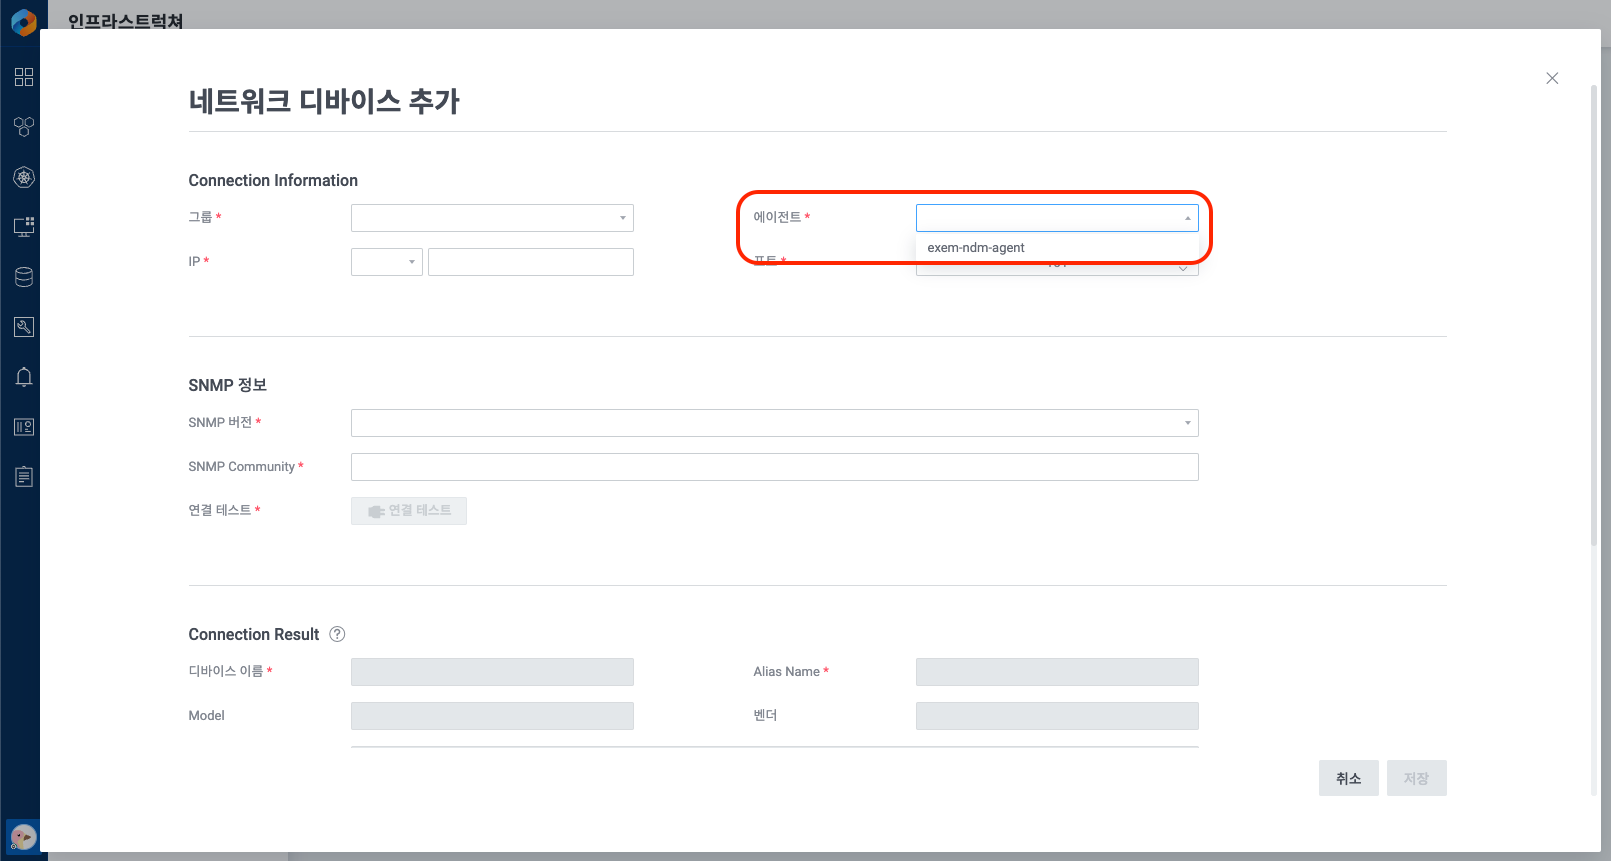Open the Kubernetes wheel icon in sidebar
Image resolution: width=1611 pixels, height=861 pixels.
[x=24, y=177]
